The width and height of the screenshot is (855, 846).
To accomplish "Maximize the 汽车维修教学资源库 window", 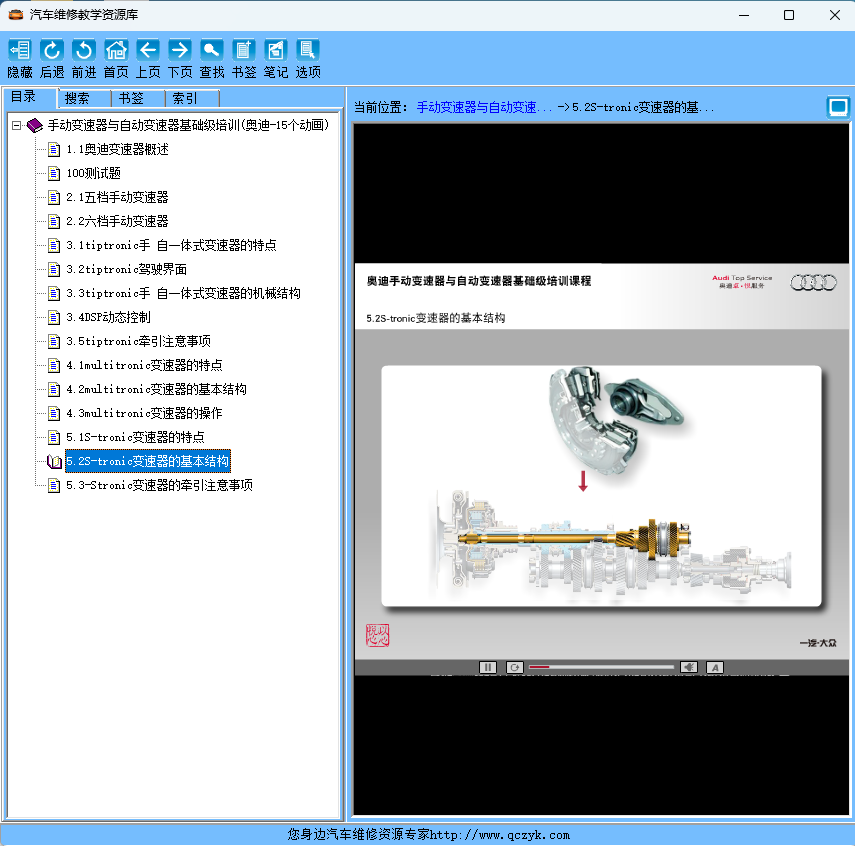I will point(788,15).
